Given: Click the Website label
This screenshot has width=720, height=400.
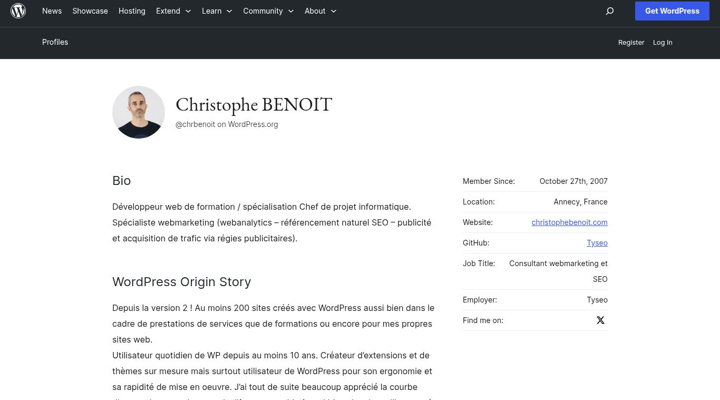Looking at the screenshot, I should [x=478, y=222].
